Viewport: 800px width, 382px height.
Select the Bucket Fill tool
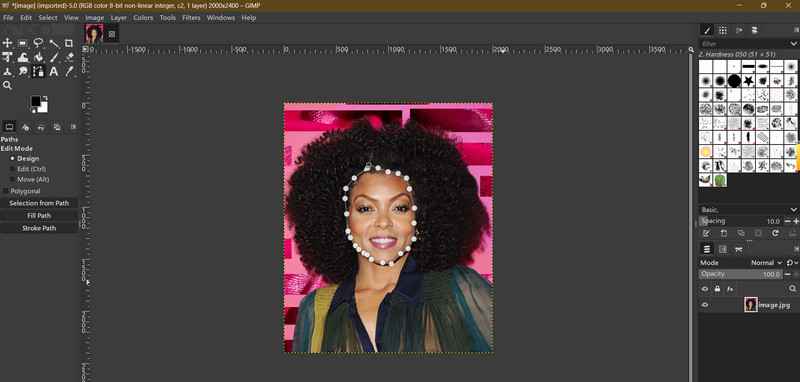click(38, 57)
